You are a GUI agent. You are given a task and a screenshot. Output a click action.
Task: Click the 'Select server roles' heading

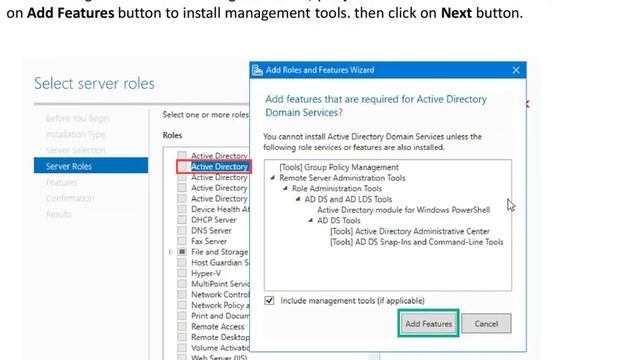(94, 83)
